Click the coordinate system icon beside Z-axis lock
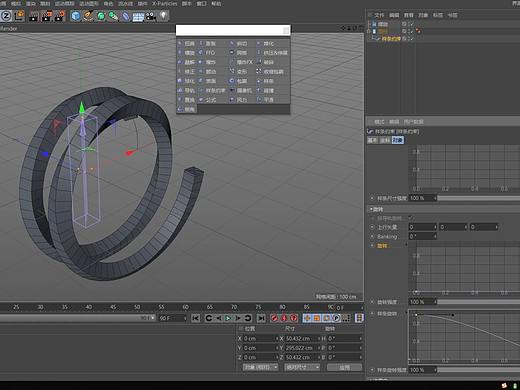 point(19,16)
